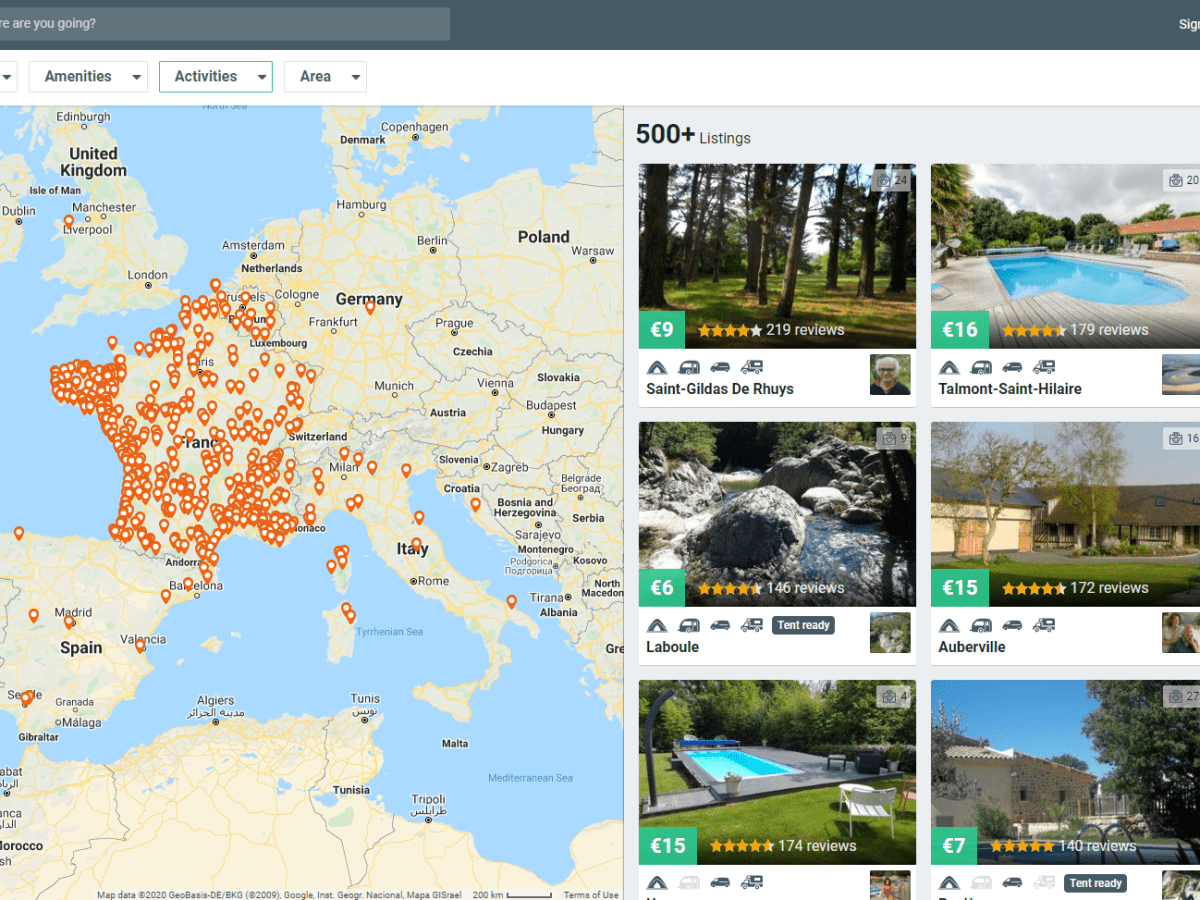Click the motorhome icon on the €7 listing
This screenshot has width=1200, height=900.
1044,883
